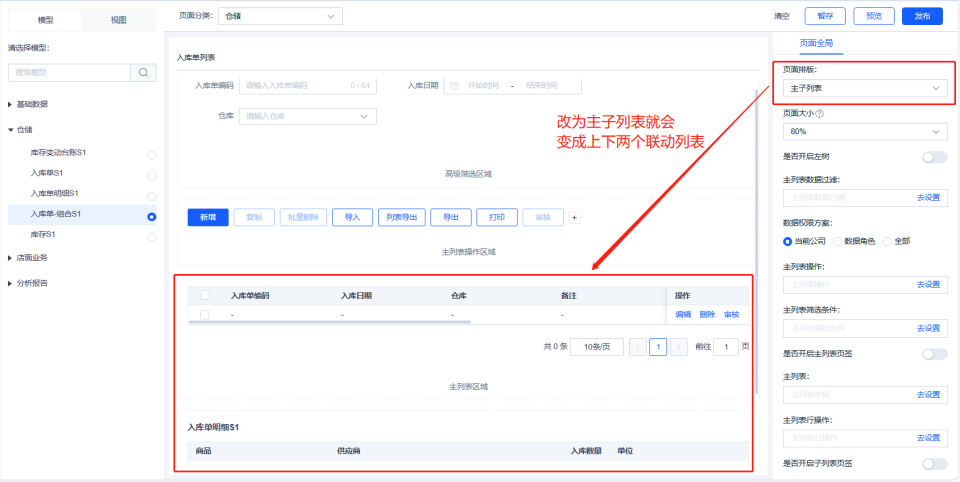960x482 pixels.
Task: Choose the 全部 permission option
Action: click(896, 241)
